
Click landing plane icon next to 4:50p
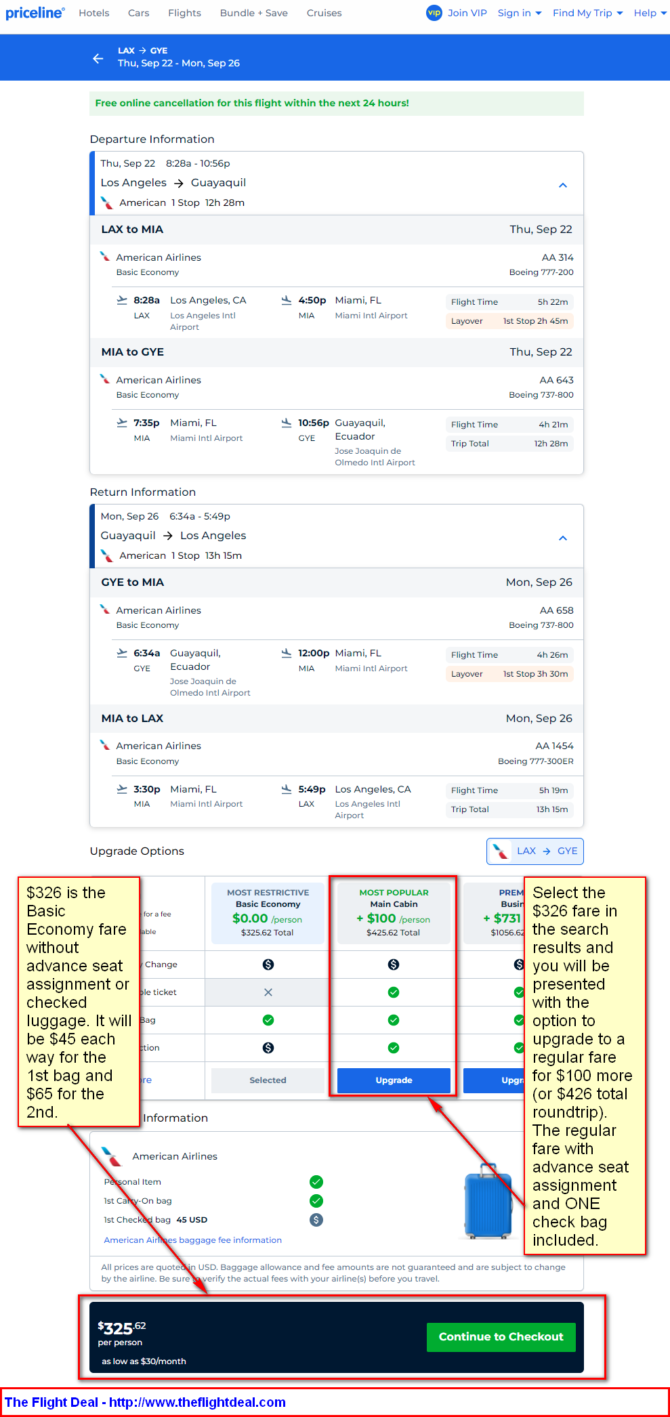pos(286,300)
